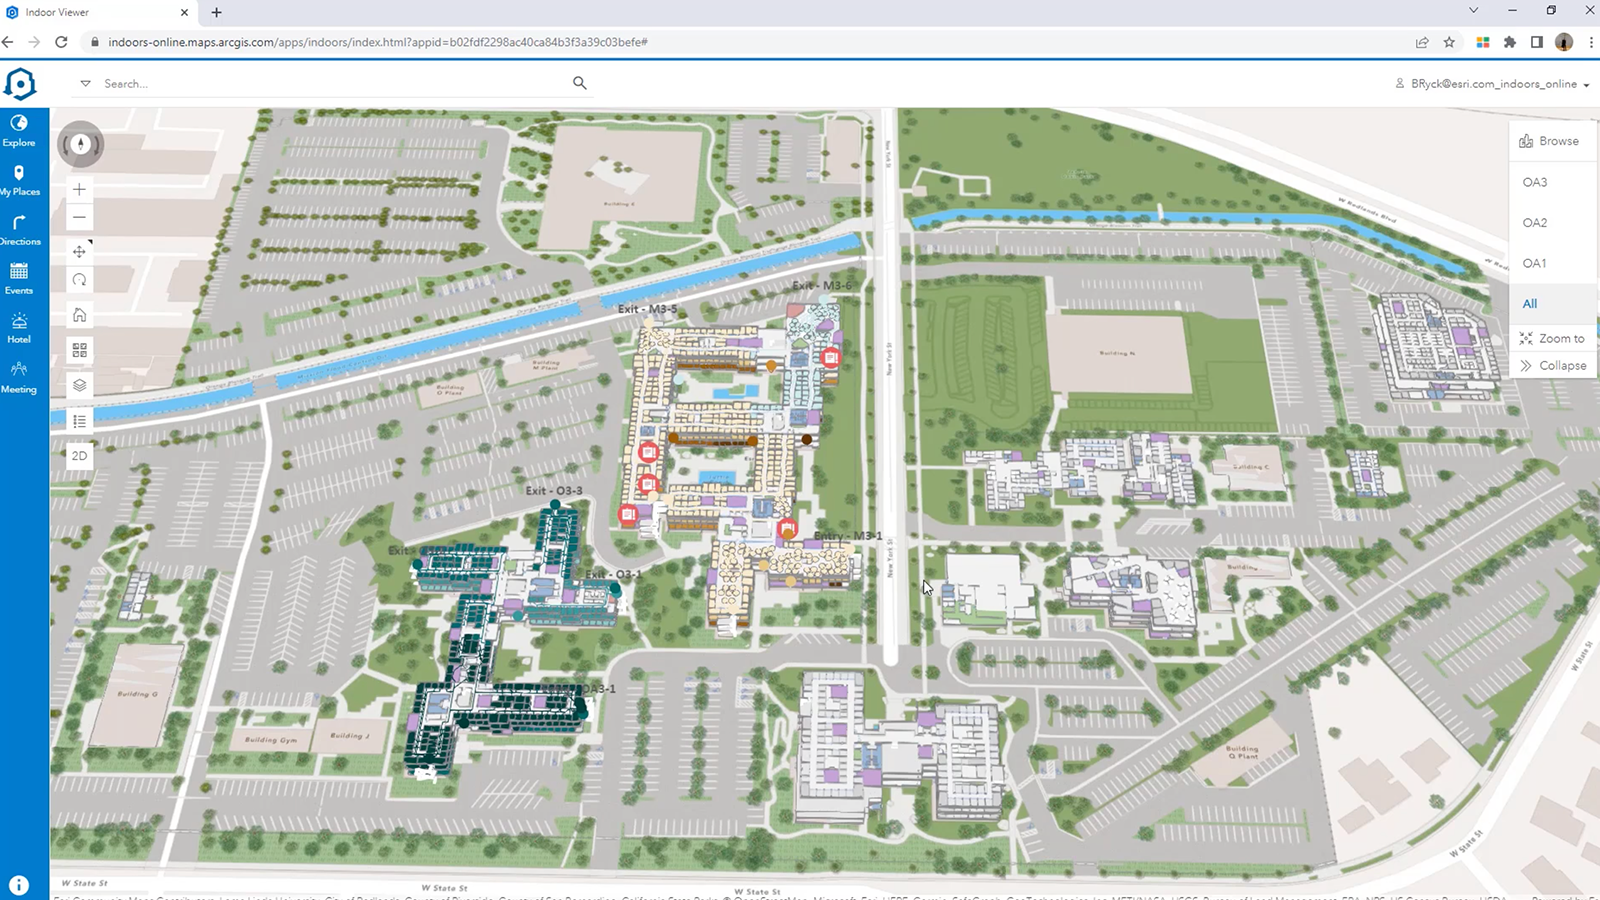Select the Explore tool in the sidebar
Screen dimensions: 1600x900
pos(19,131)
